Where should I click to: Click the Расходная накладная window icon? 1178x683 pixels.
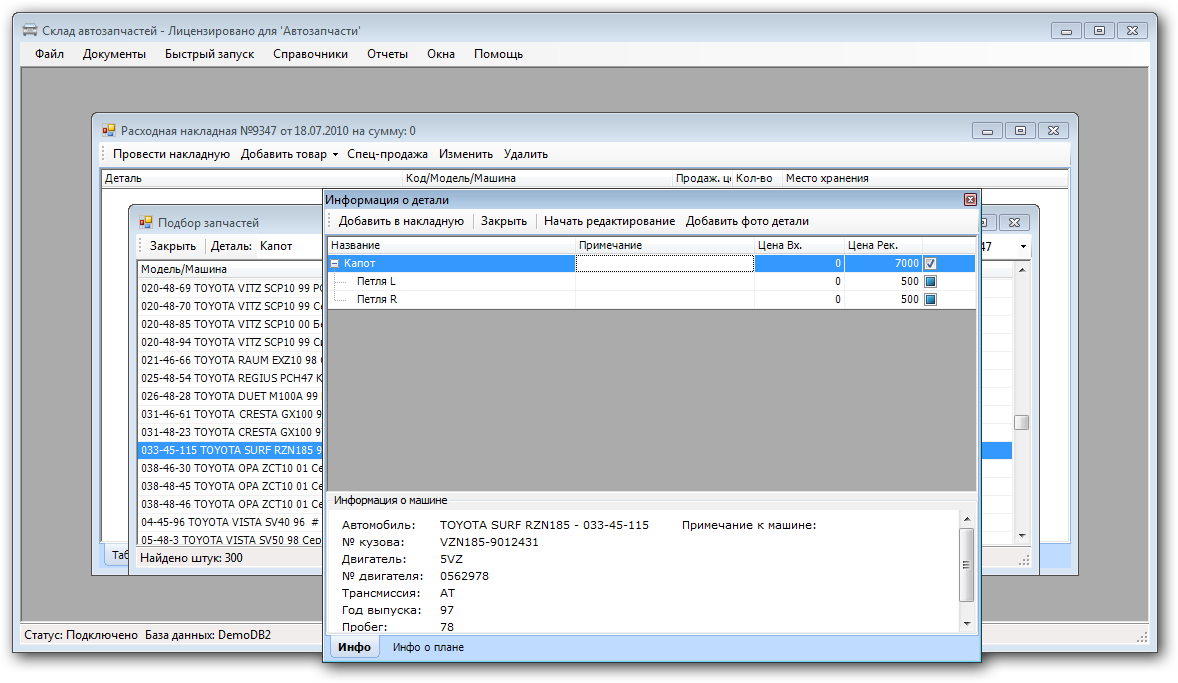[109, 131]
